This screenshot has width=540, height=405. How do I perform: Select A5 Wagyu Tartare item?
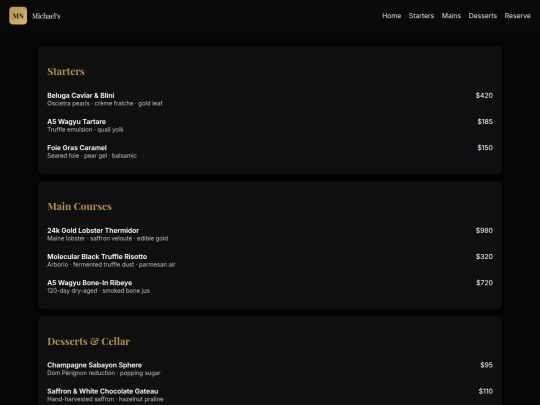[x=76, y=122]
